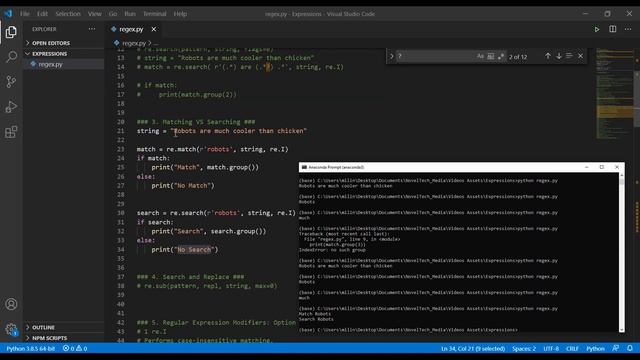Viewport: 640px width, 360px height.
Task: Open the Edit menu
Action: pos(42,13)
